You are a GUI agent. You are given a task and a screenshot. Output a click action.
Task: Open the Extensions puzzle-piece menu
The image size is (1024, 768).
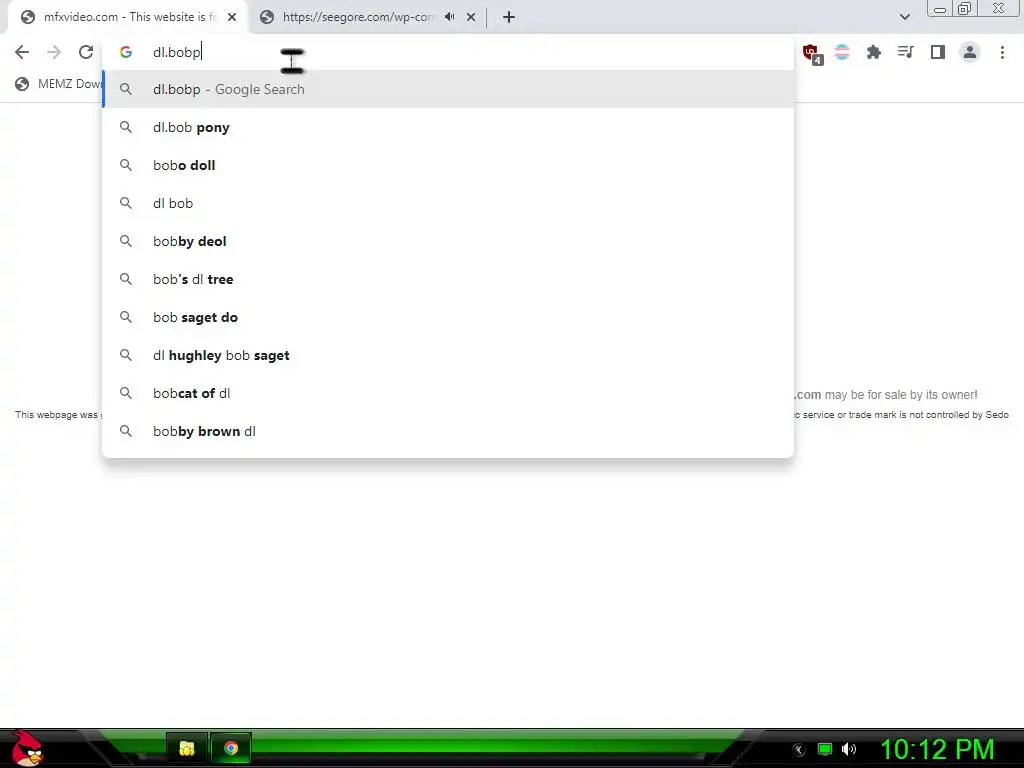[874, 52]
